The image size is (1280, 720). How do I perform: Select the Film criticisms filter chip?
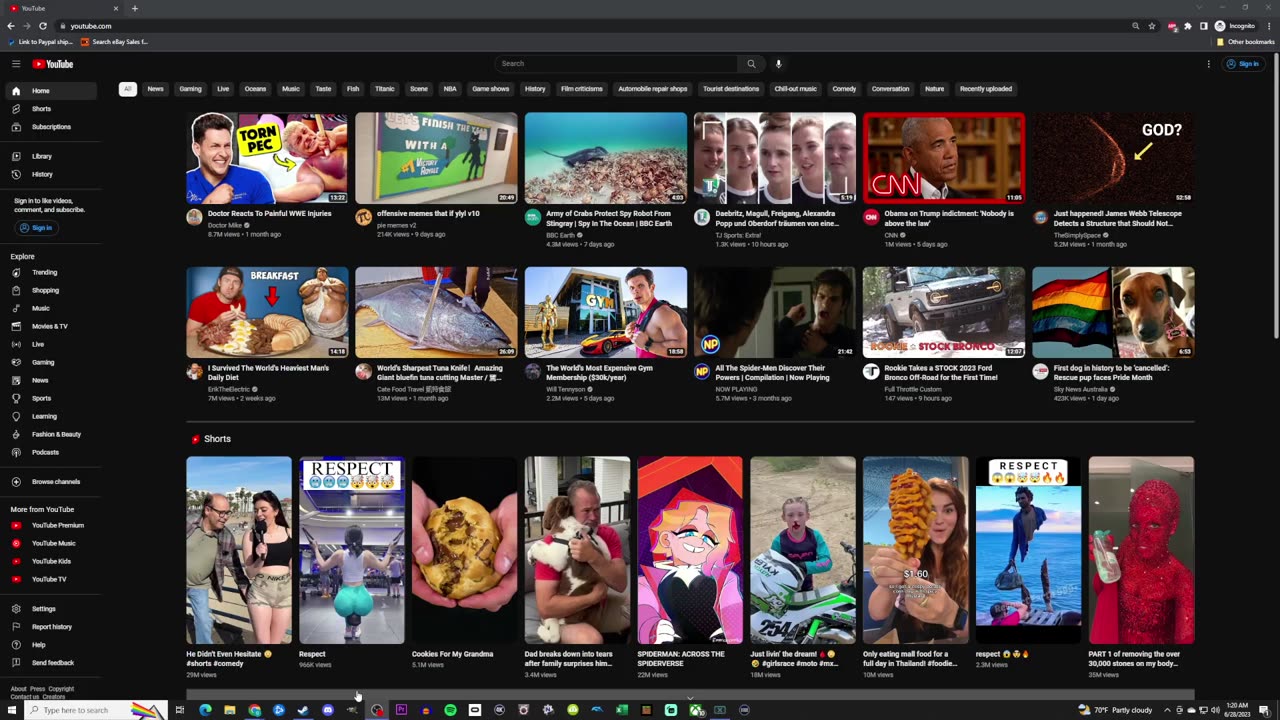(x=581, y=89)
